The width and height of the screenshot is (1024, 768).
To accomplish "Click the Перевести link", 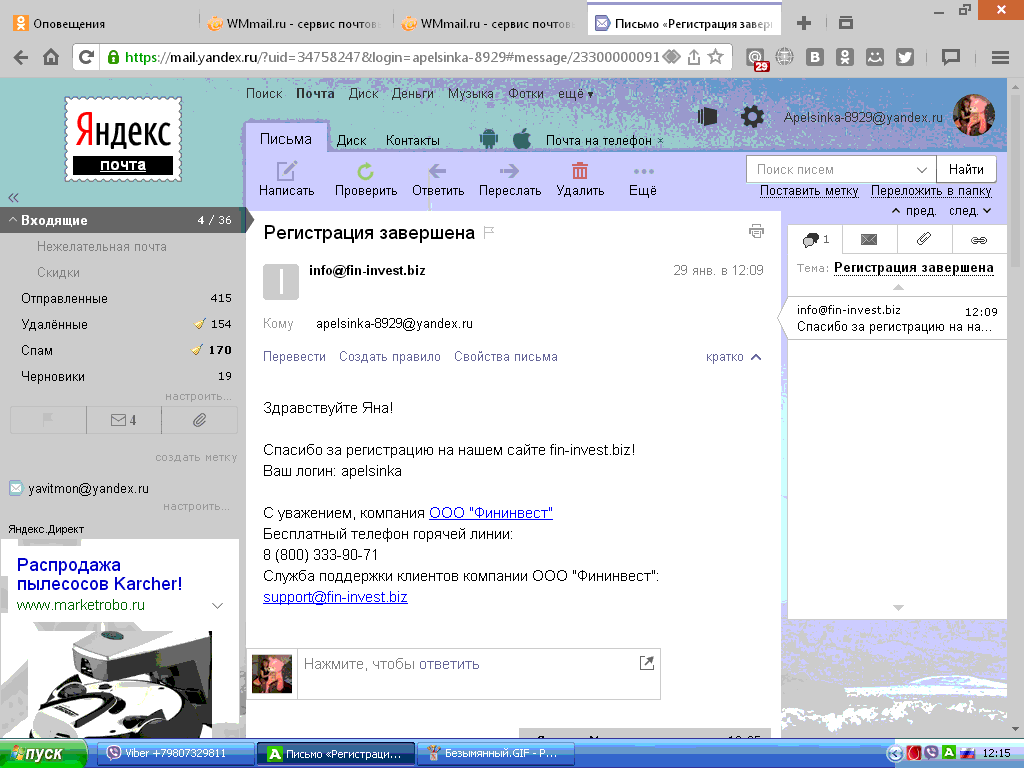I will tap(294, 357).
